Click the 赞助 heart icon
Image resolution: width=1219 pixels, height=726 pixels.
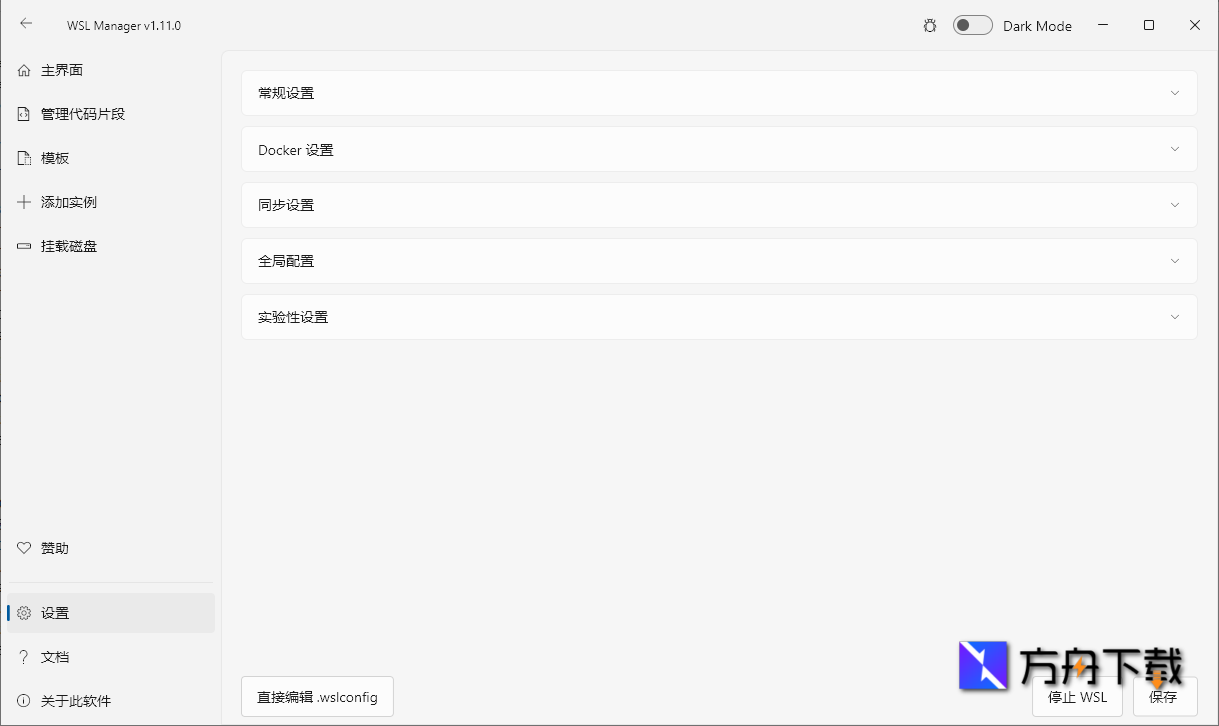(23, 548)
